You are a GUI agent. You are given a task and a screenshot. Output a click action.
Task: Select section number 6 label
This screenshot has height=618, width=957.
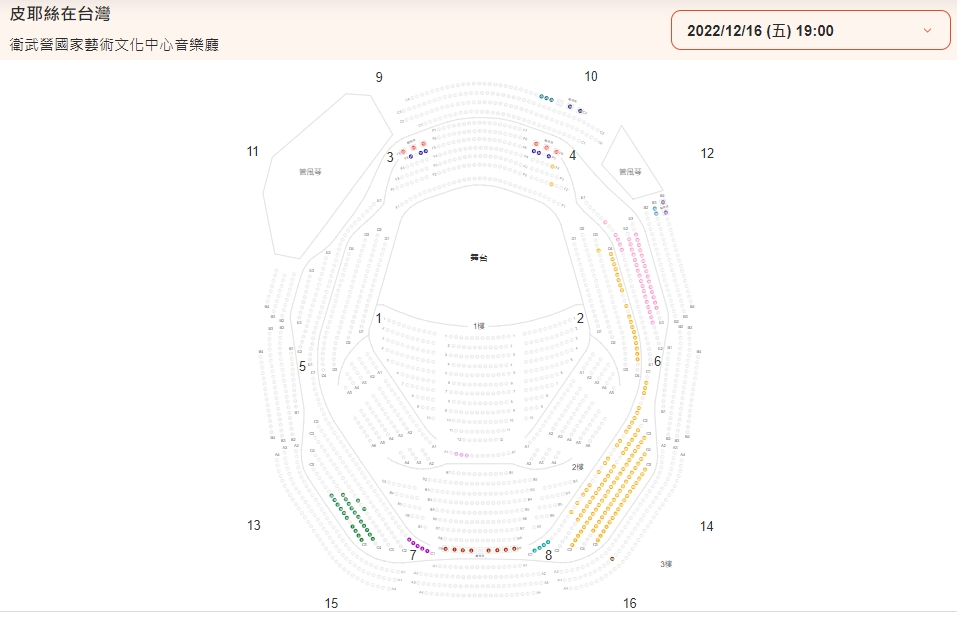coord(657,361)
